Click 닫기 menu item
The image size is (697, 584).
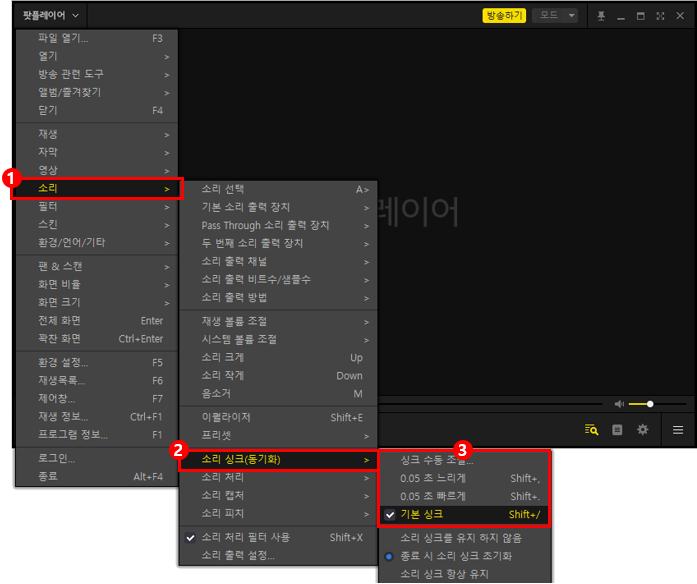point(97,110)
